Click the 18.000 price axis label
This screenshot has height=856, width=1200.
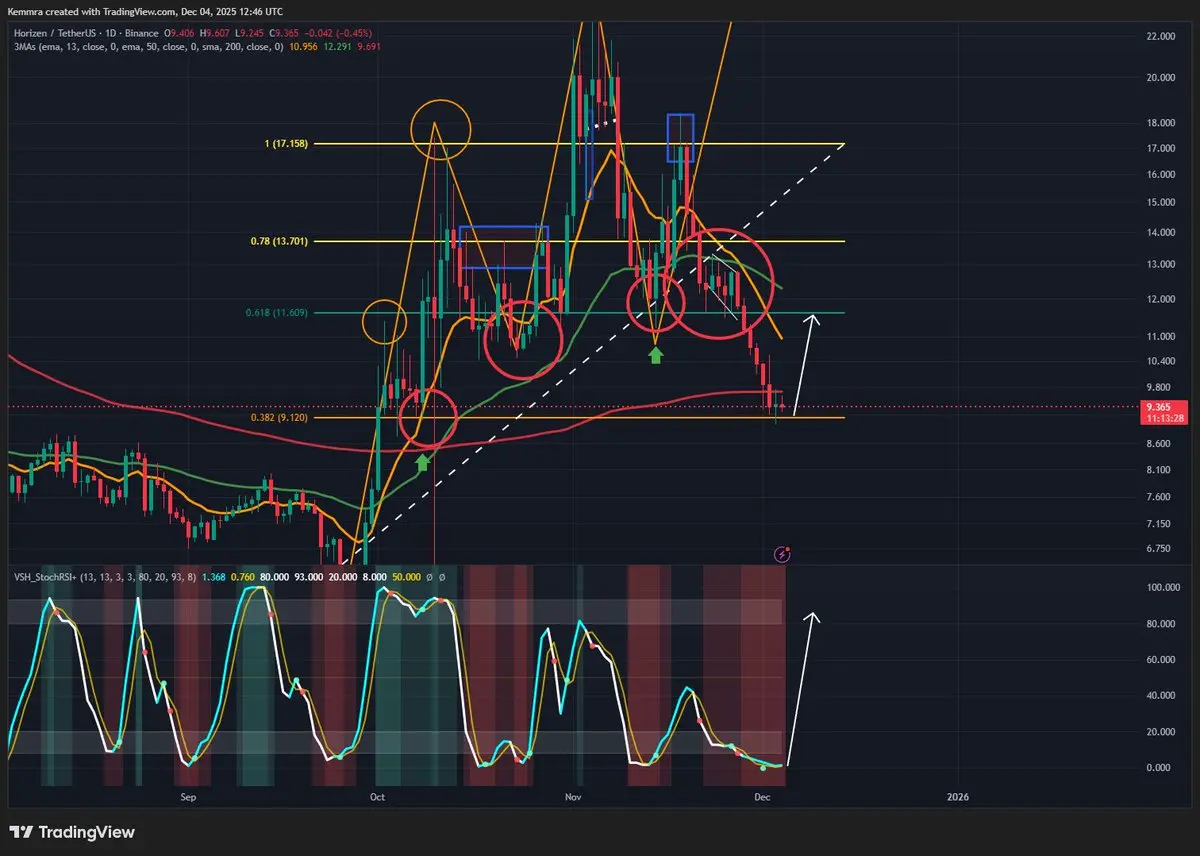(x=1161, y=124)
